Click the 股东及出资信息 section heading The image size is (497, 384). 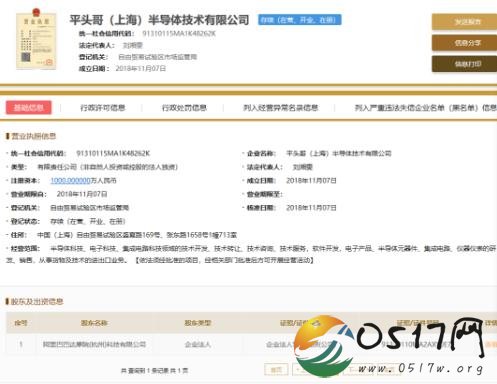pyautogui.click(x=37, y=302)
